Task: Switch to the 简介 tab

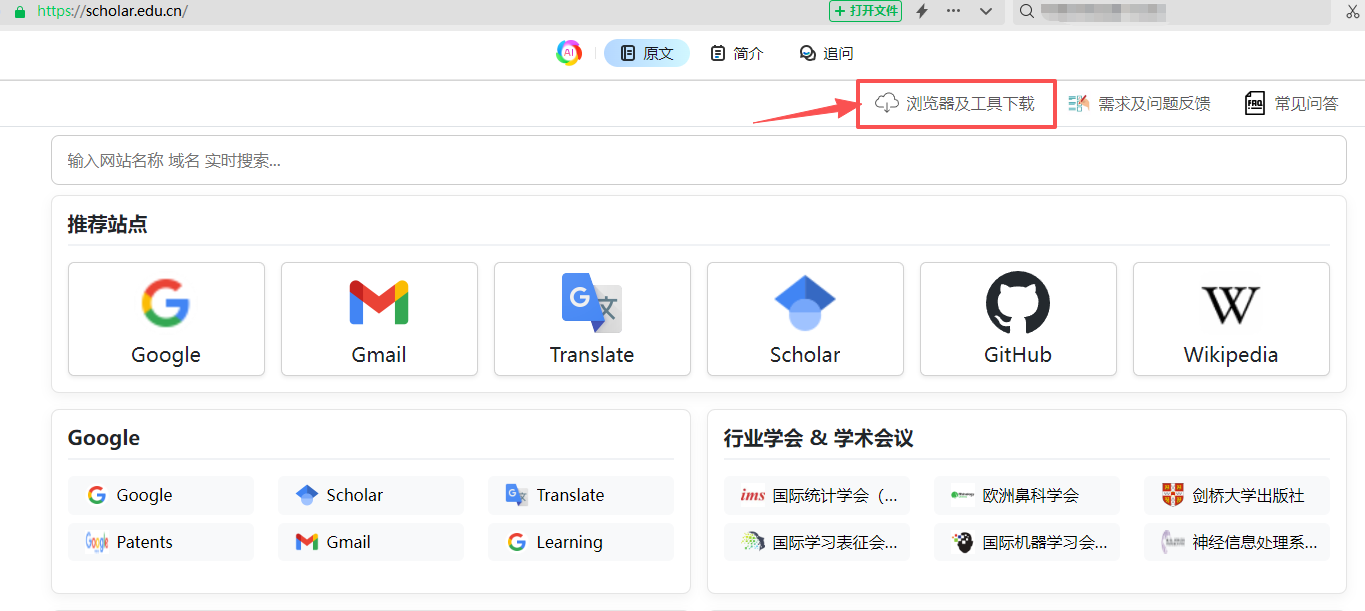Action: [x=737, y=53]
